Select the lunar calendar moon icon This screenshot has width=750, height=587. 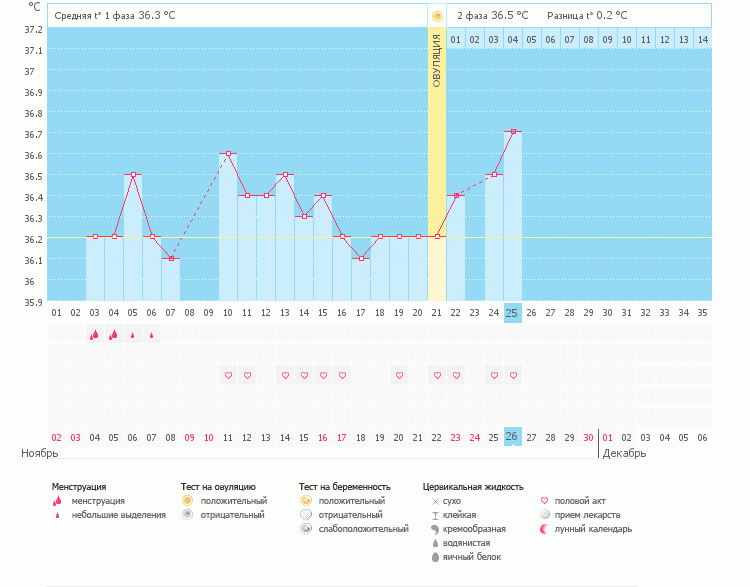coord(545,528)
